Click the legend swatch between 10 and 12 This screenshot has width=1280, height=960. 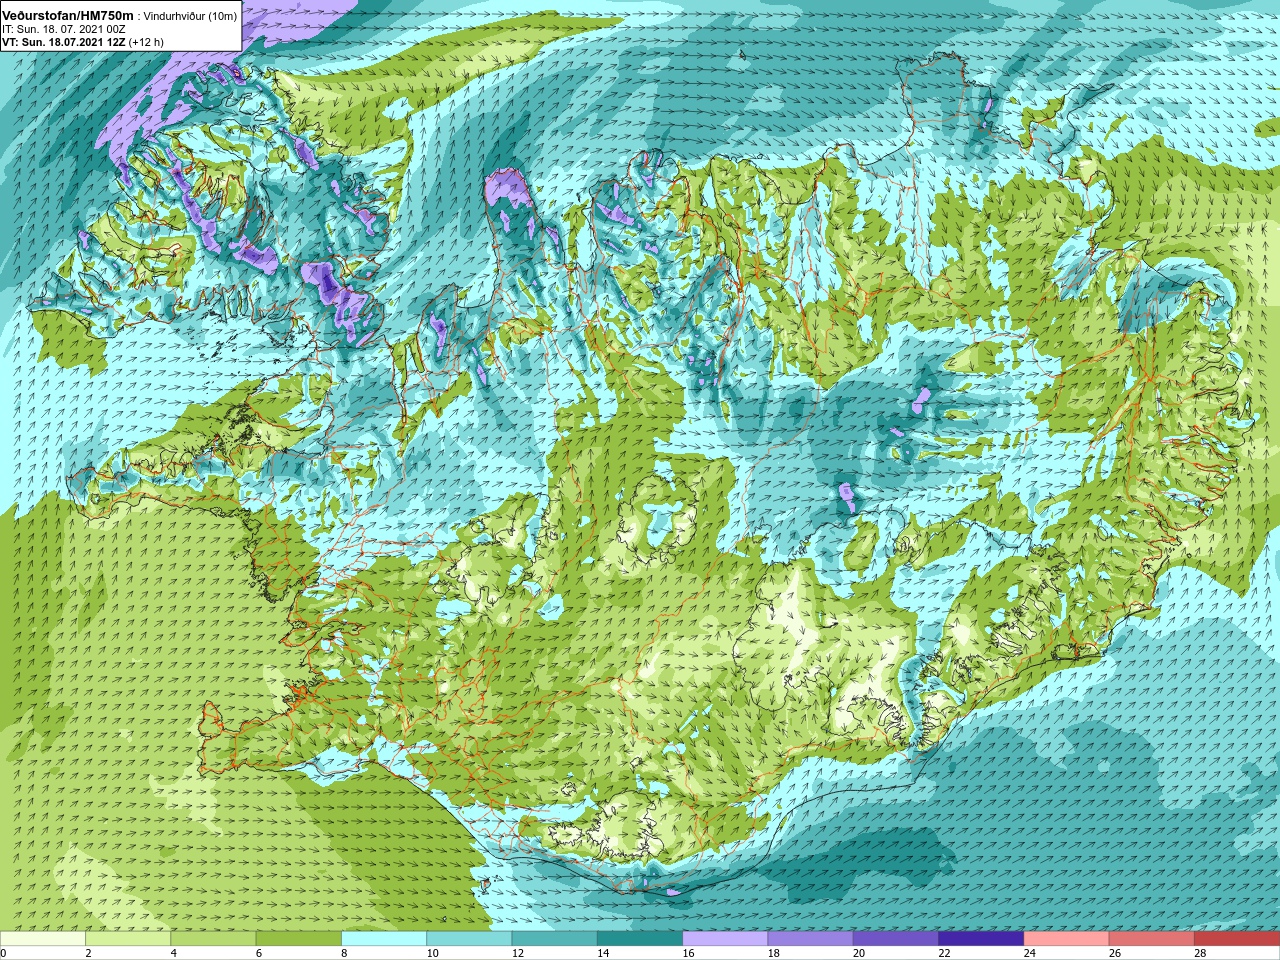(469, 939)
